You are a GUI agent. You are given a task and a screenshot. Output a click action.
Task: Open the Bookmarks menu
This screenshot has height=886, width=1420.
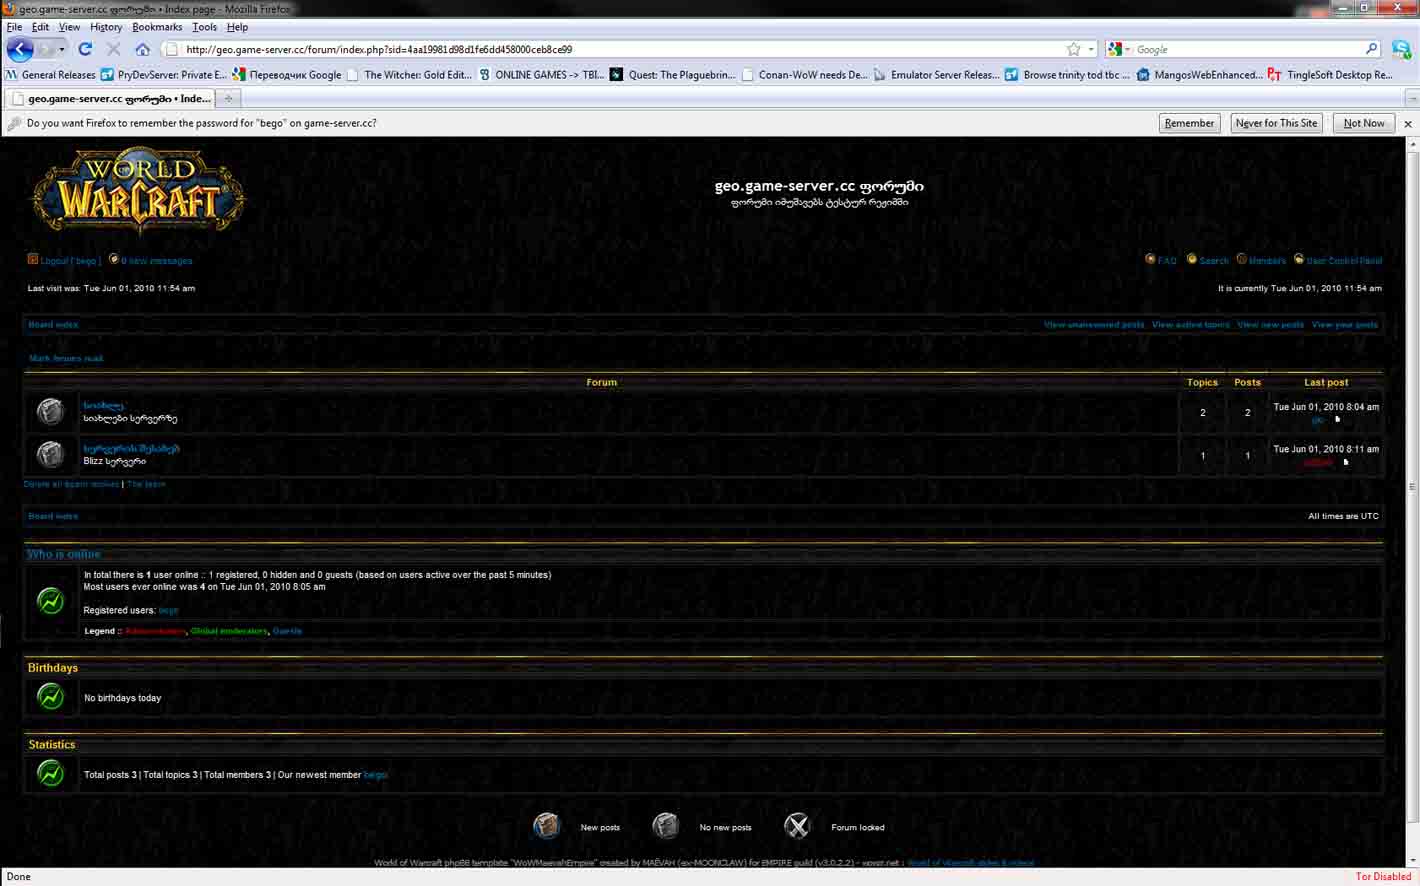157,27
